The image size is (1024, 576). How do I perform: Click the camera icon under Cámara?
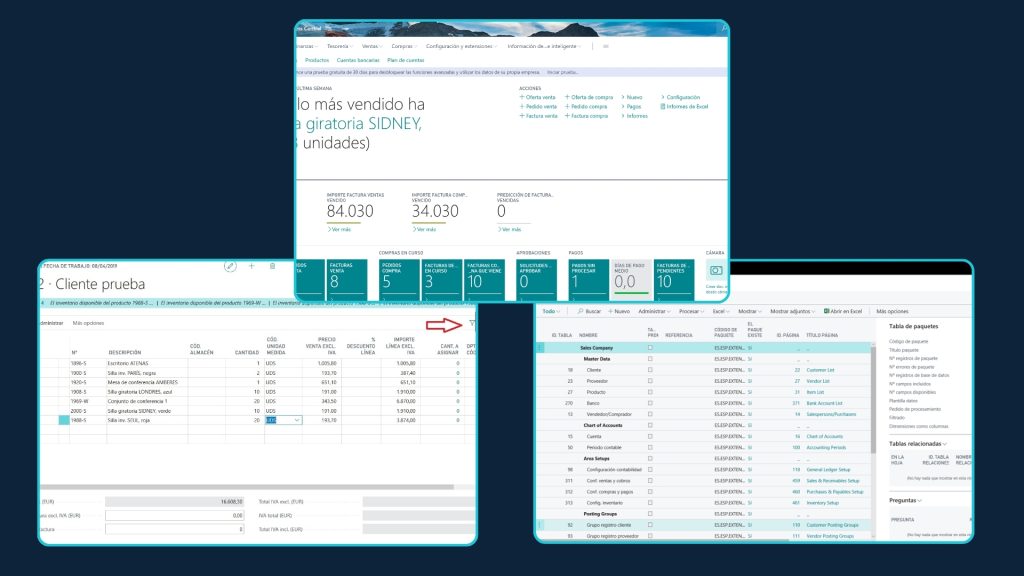pyautogui.click(x=715, y=271)
